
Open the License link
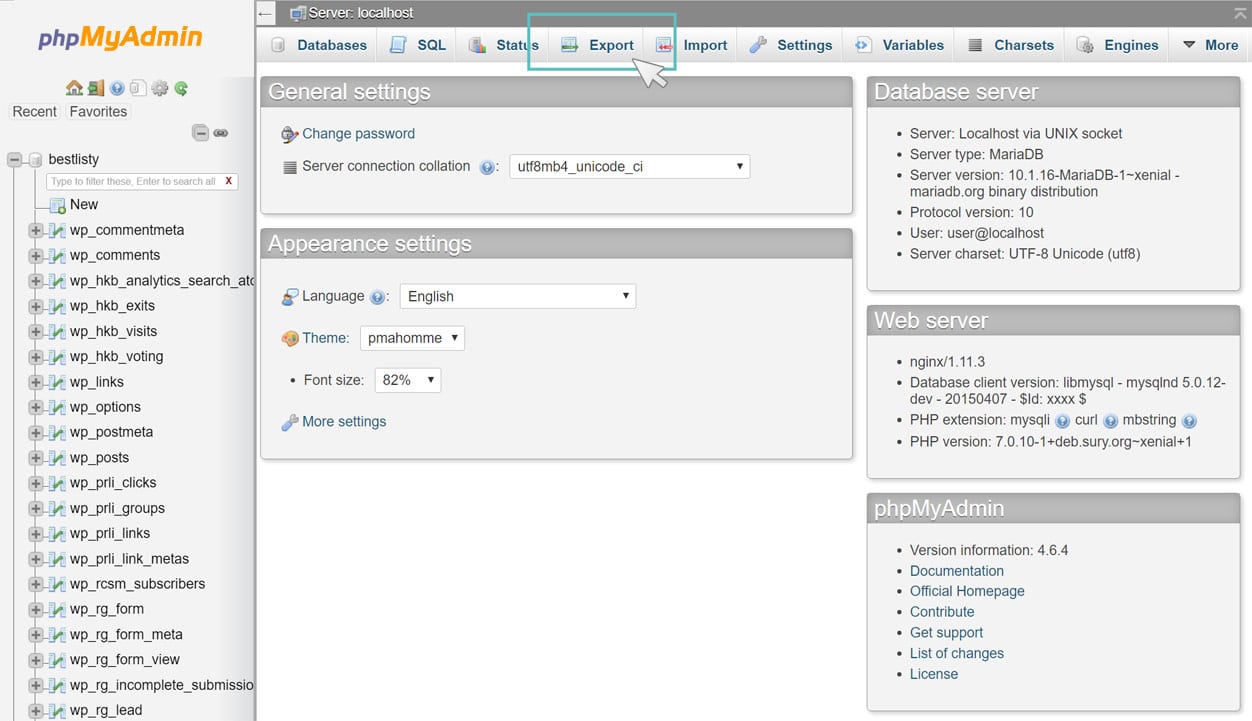pos(934,674)
